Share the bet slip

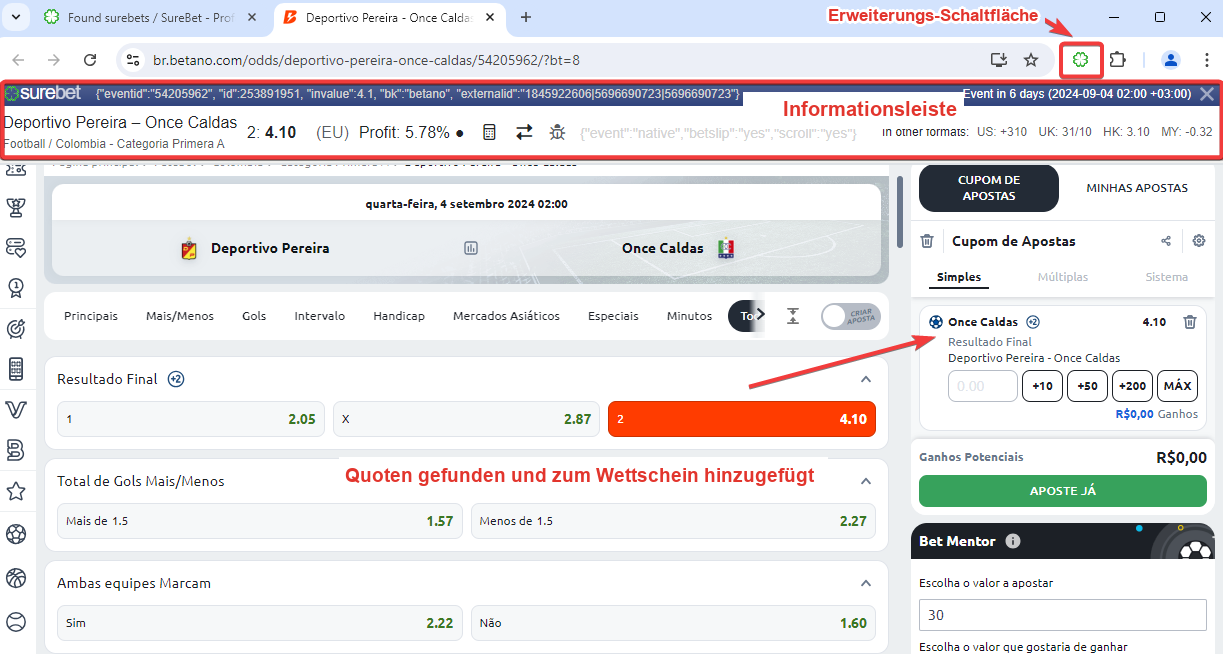[x=1166, y=241]
